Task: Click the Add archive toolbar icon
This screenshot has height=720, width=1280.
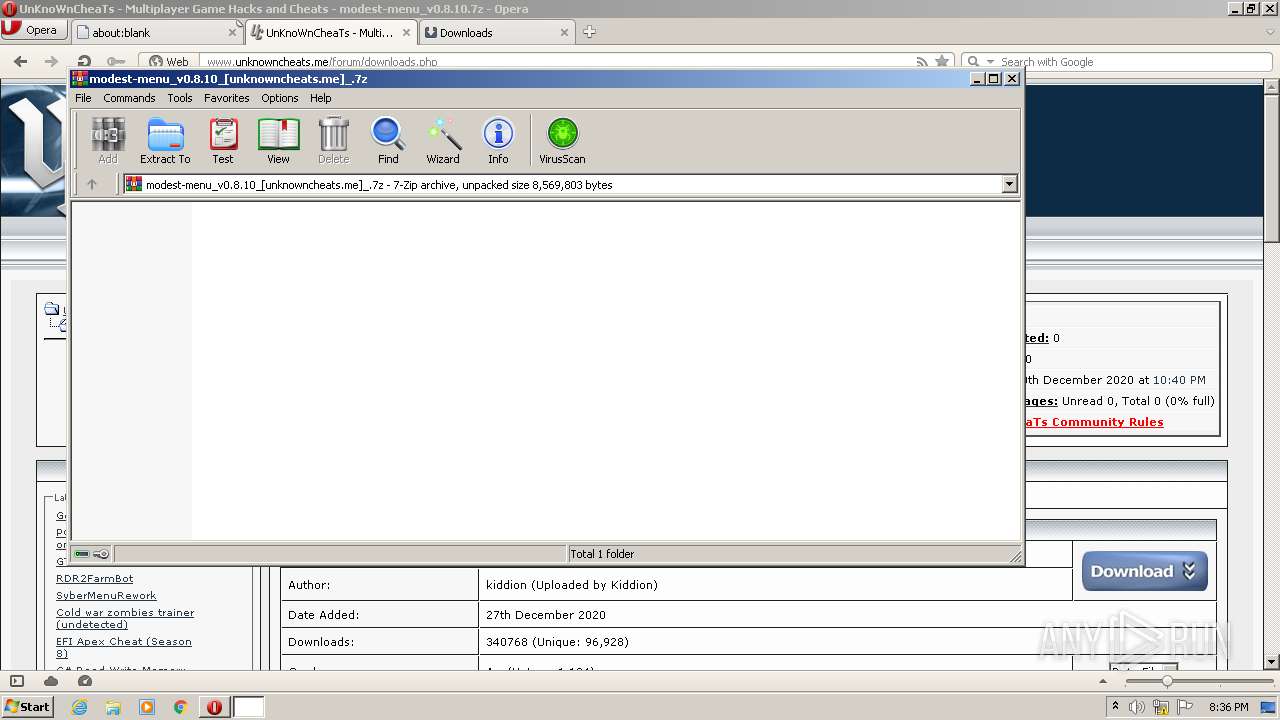Action: [x=107, y=140]
